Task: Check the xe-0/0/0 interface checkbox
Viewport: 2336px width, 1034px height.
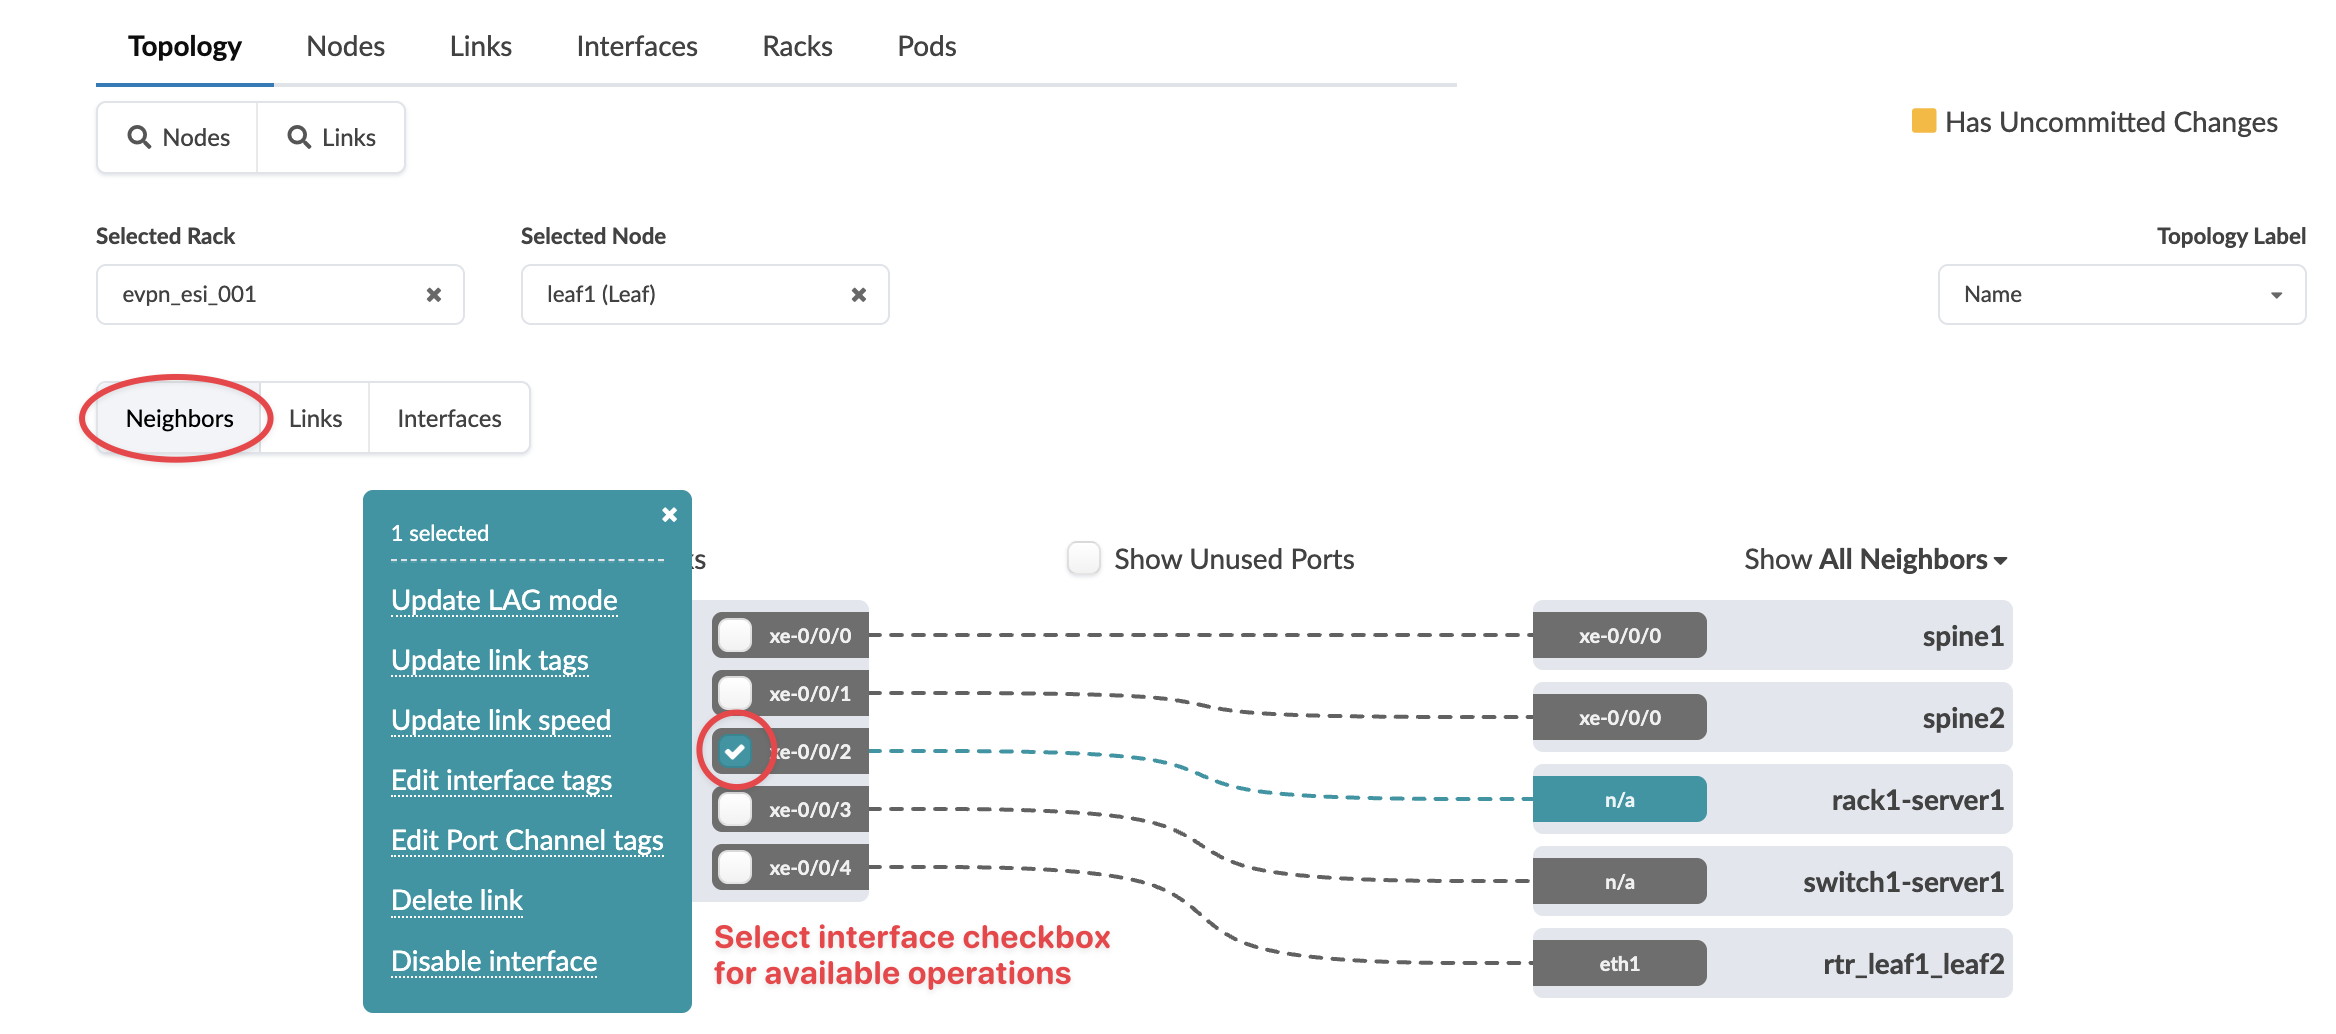Action: pyautogui.click(x=736, y=635)
